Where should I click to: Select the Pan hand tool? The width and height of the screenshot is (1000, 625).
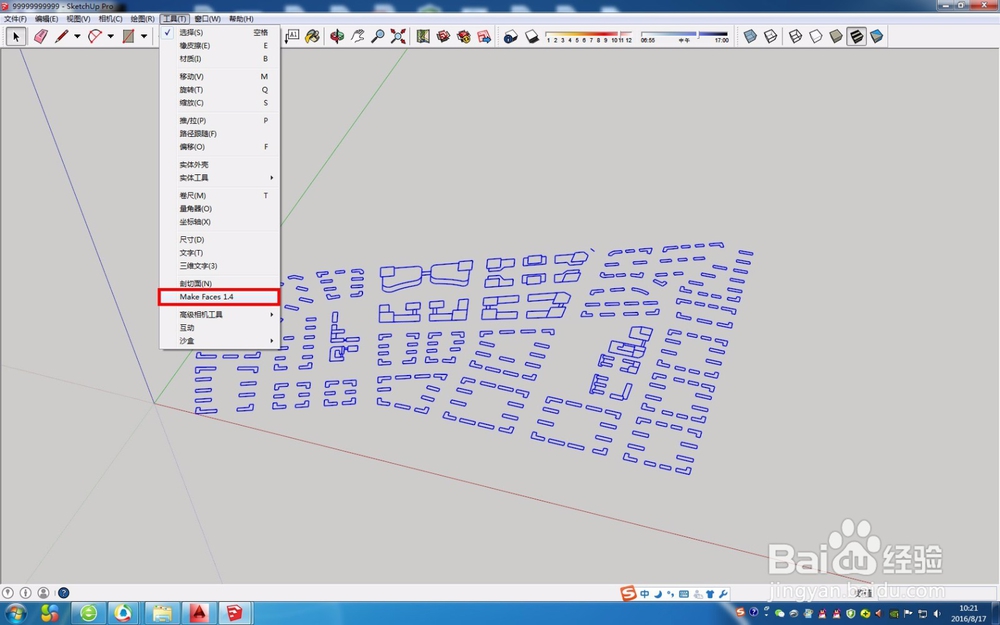357,36
